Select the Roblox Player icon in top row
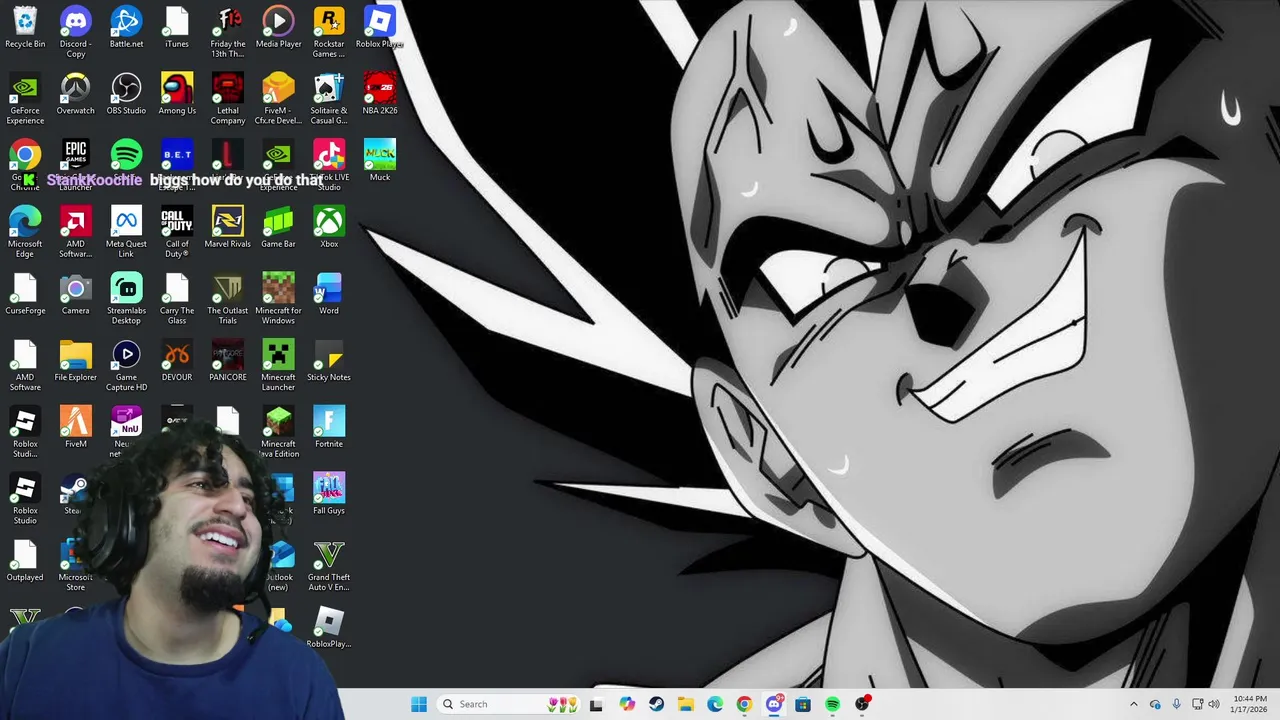Viewport: 1280px width, 720px height. [x=379, y=28]
